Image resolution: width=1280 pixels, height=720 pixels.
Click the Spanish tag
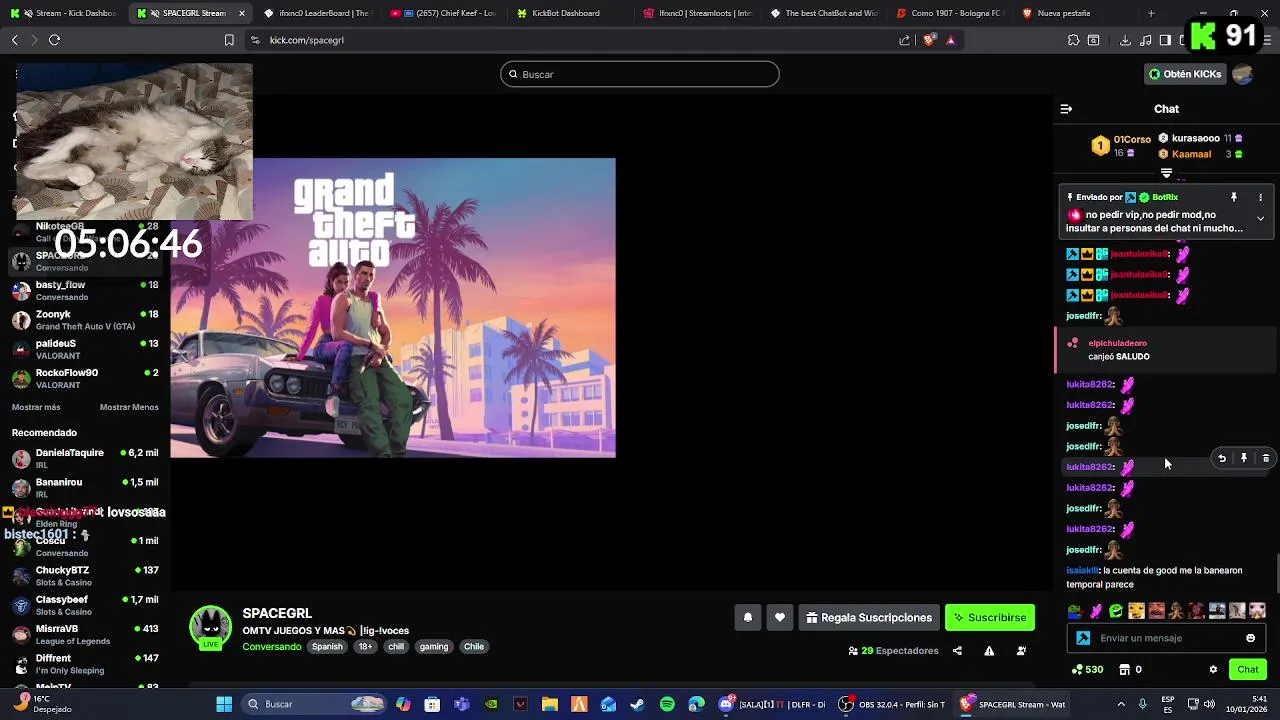[x=326, y=647]
